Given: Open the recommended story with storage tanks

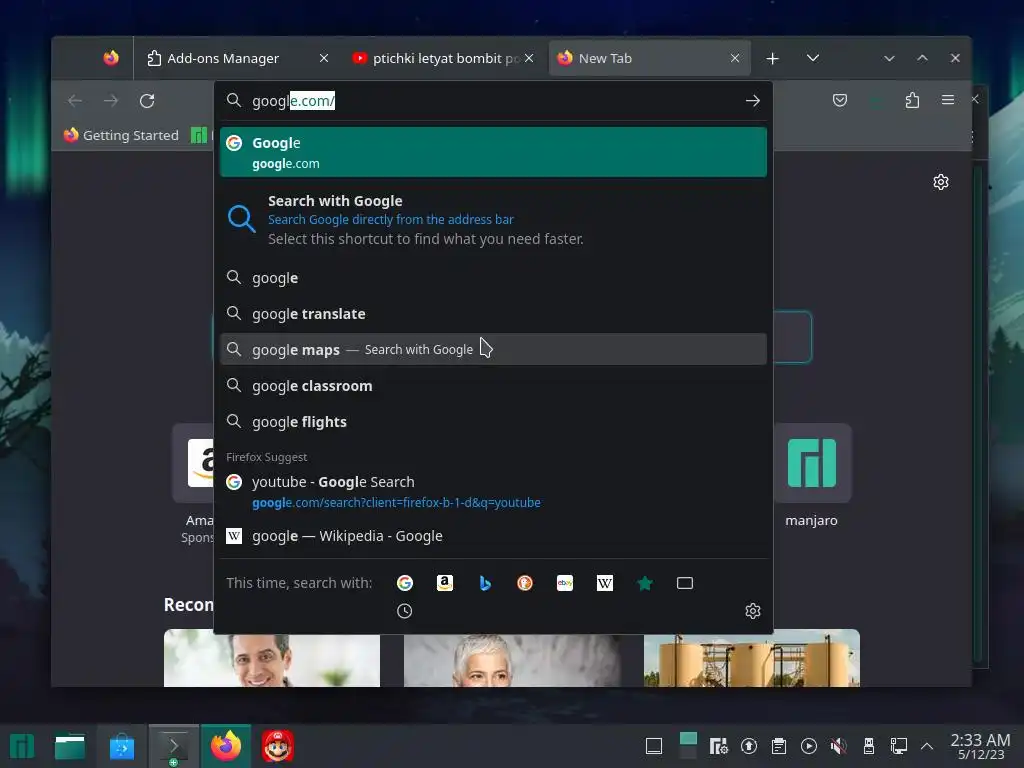Looking at the screenshot, I should click(x=752, y=658).
